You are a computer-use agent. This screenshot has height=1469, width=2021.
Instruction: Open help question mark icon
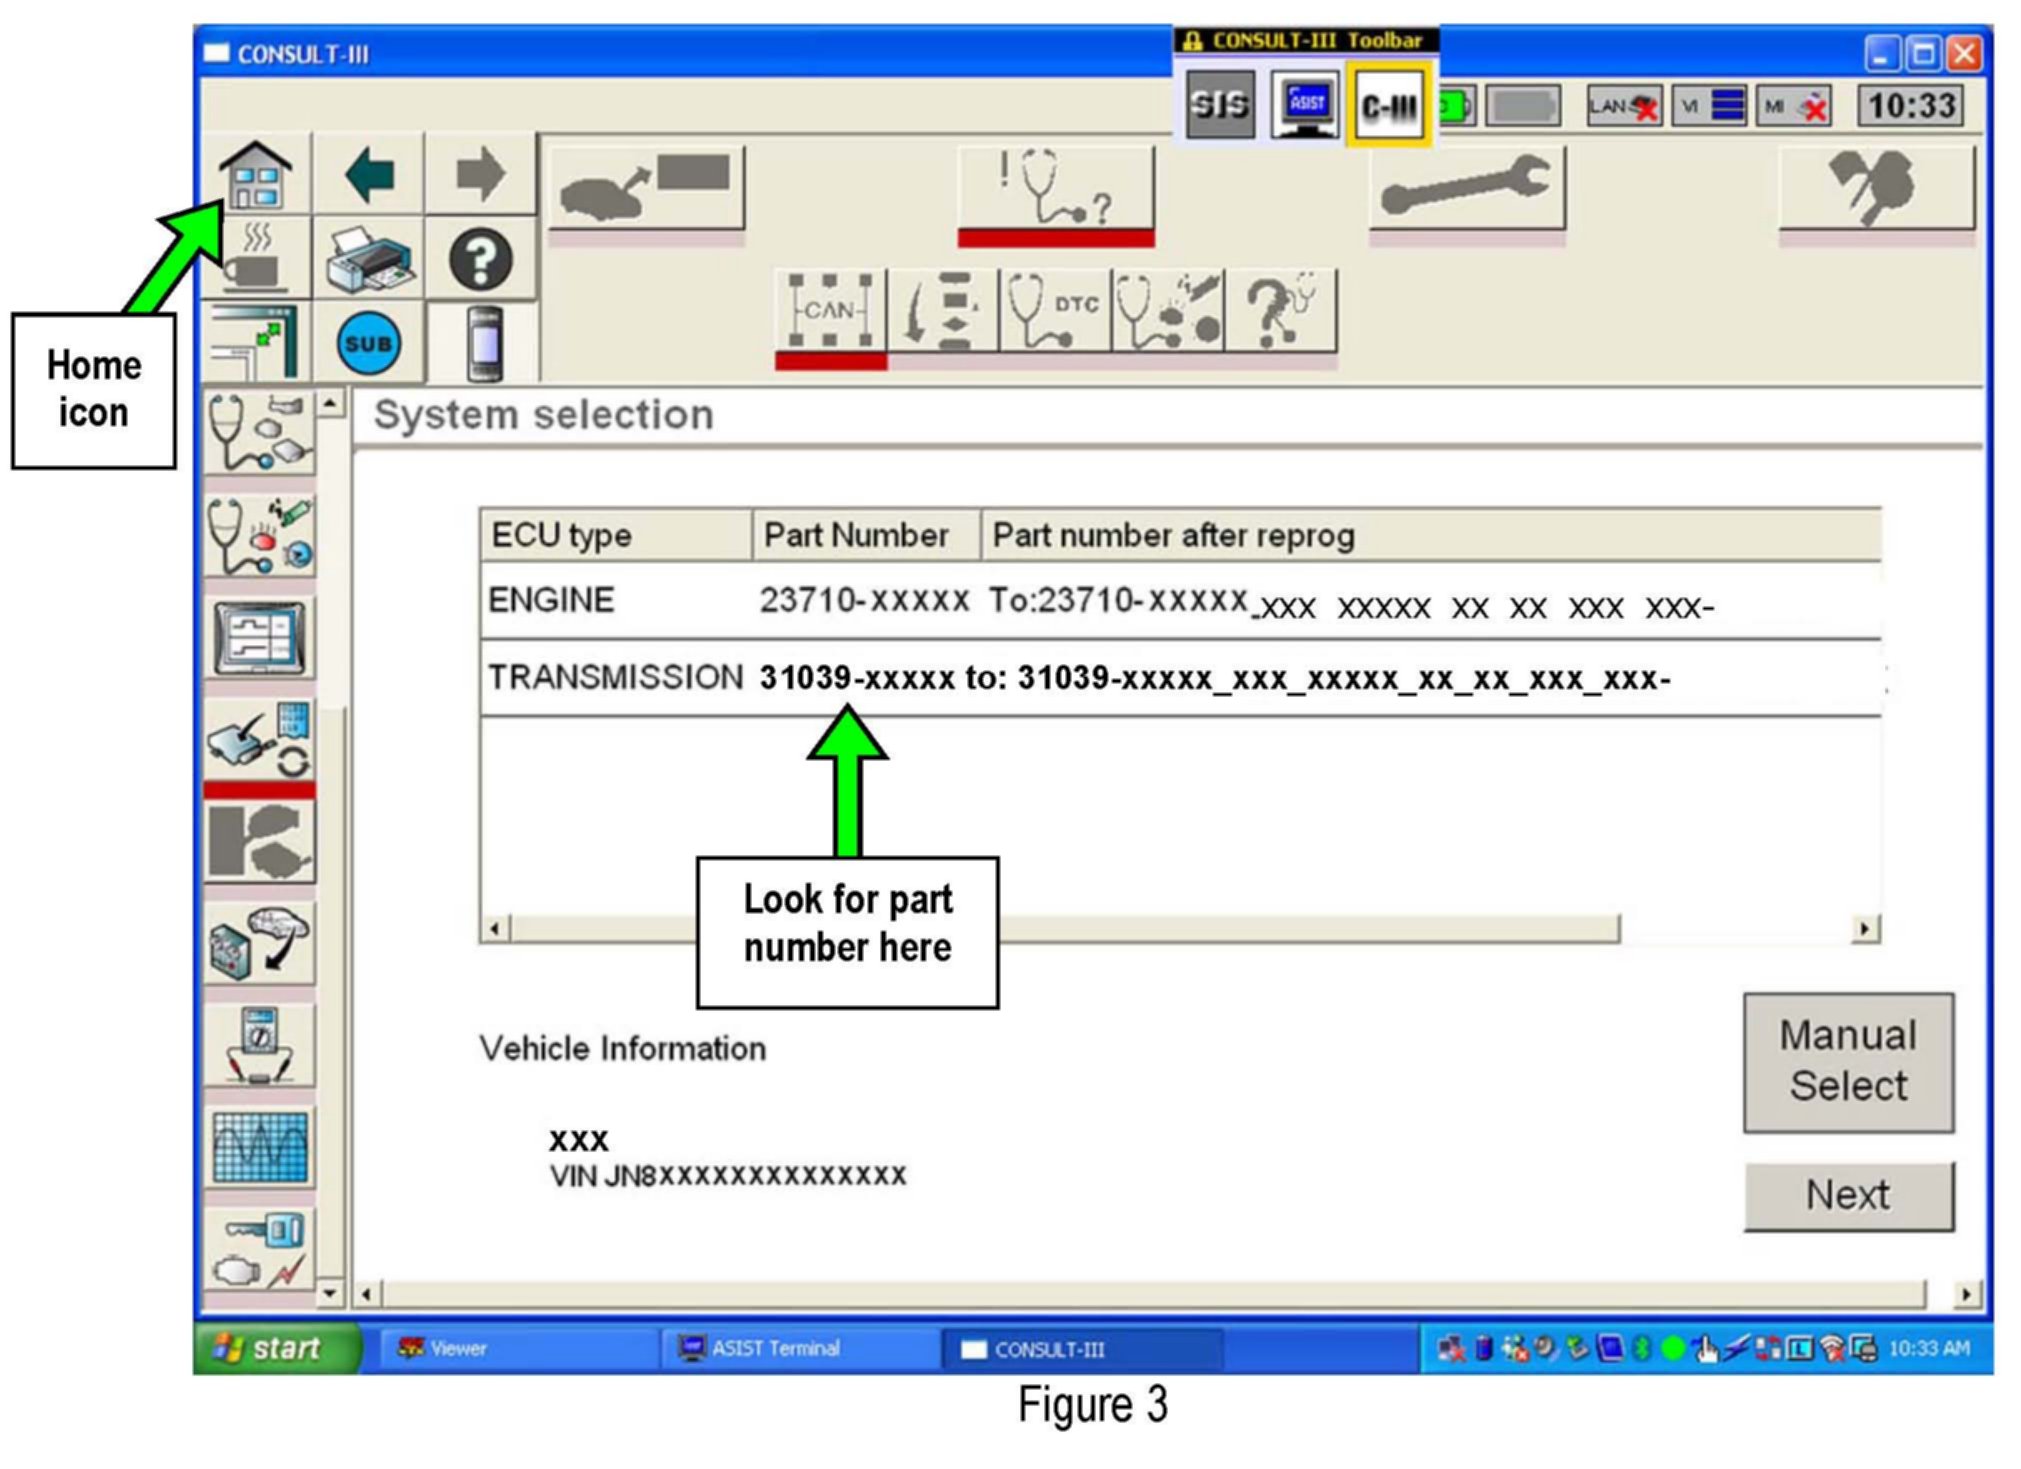pos(481,260)
